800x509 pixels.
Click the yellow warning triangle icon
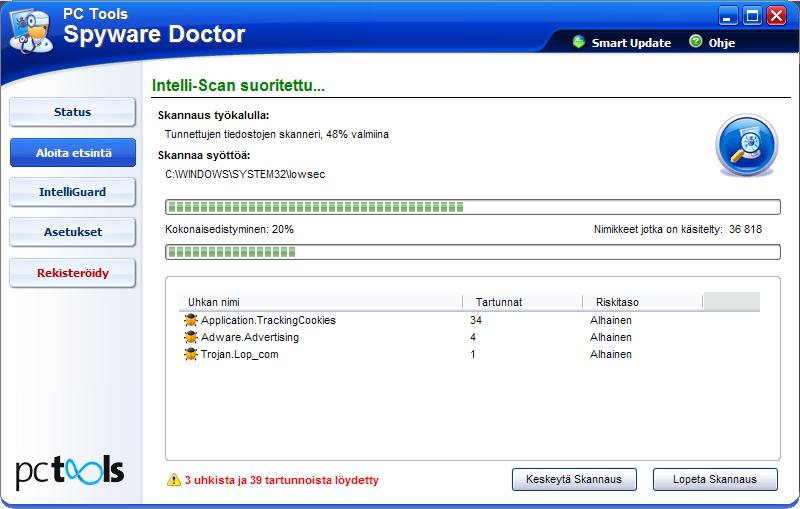pyautogui.click(x=174, y=480)
